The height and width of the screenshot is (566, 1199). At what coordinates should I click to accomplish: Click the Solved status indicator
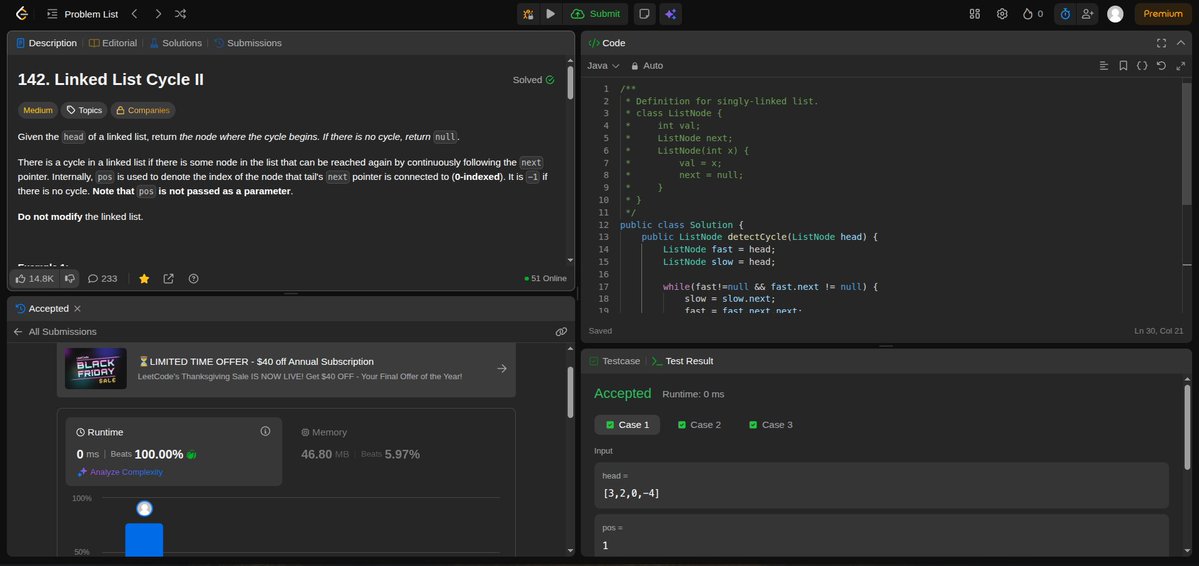point(534,80)
